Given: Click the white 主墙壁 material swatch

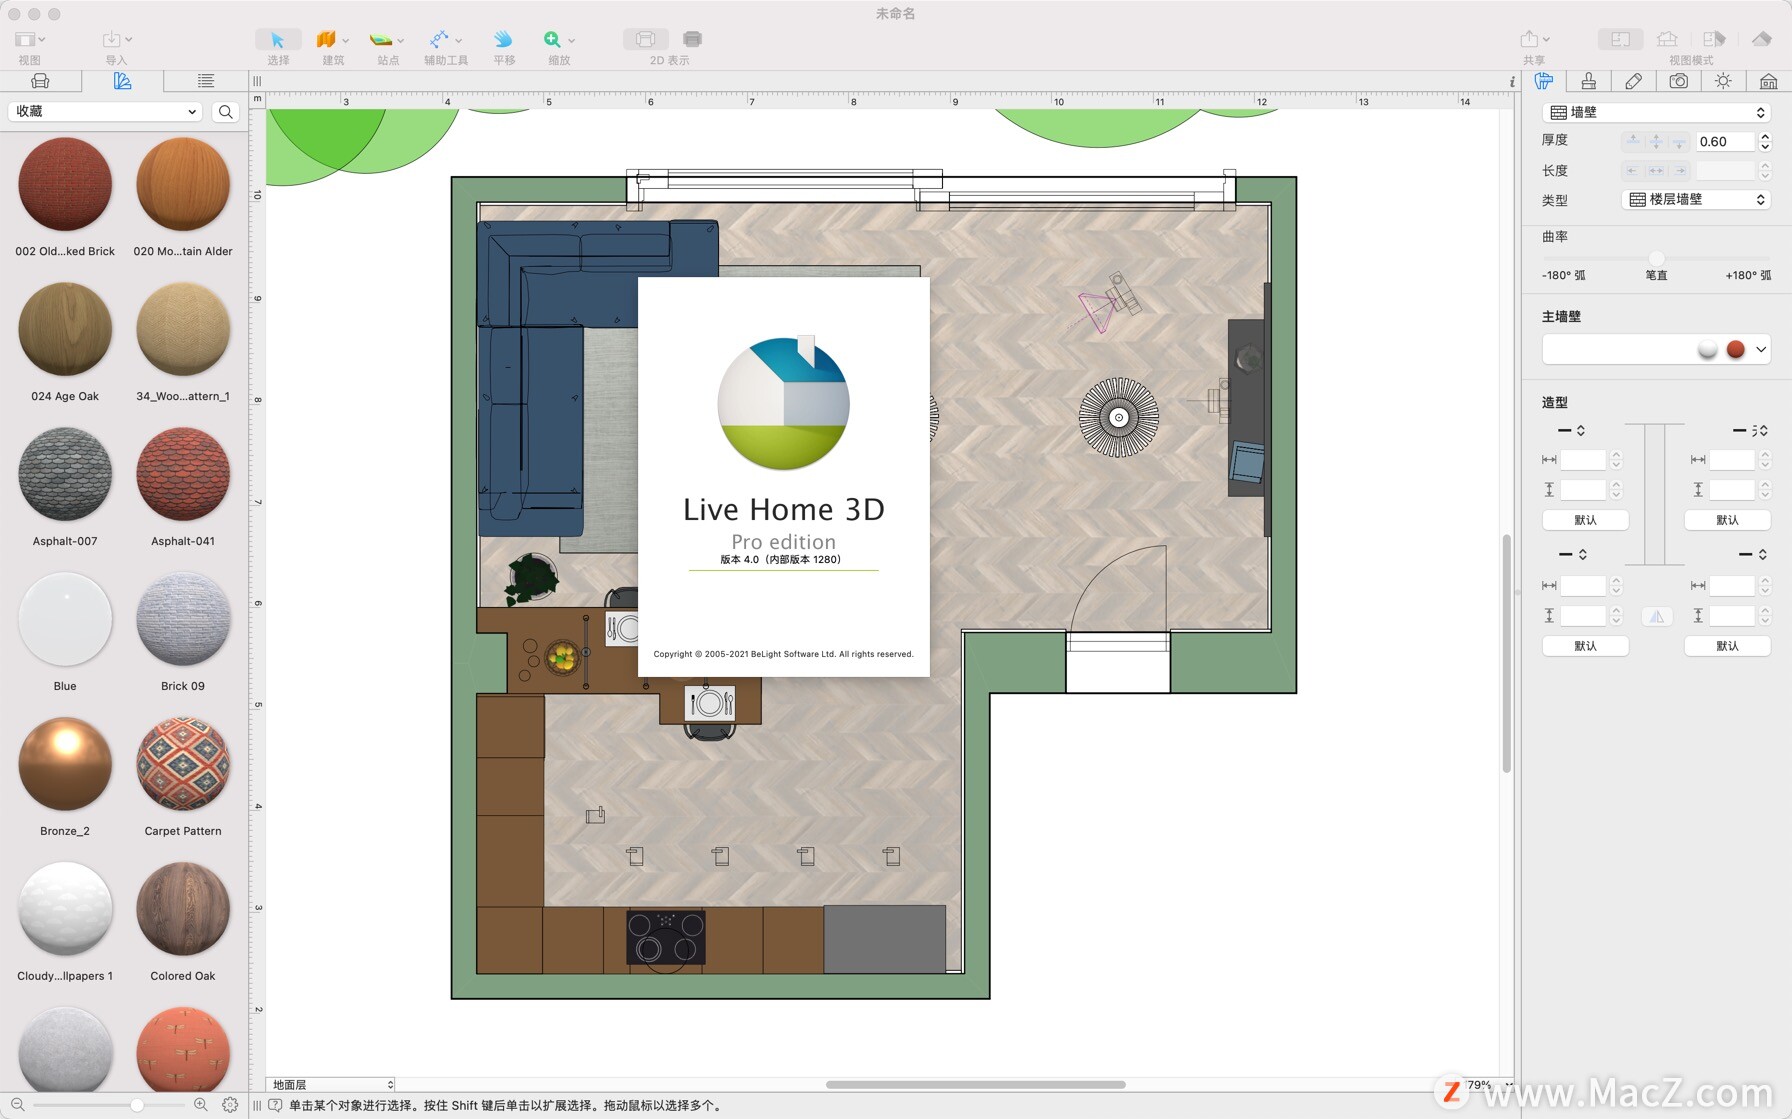Looking at the screenshot, I should click(x=1708, y=349).
